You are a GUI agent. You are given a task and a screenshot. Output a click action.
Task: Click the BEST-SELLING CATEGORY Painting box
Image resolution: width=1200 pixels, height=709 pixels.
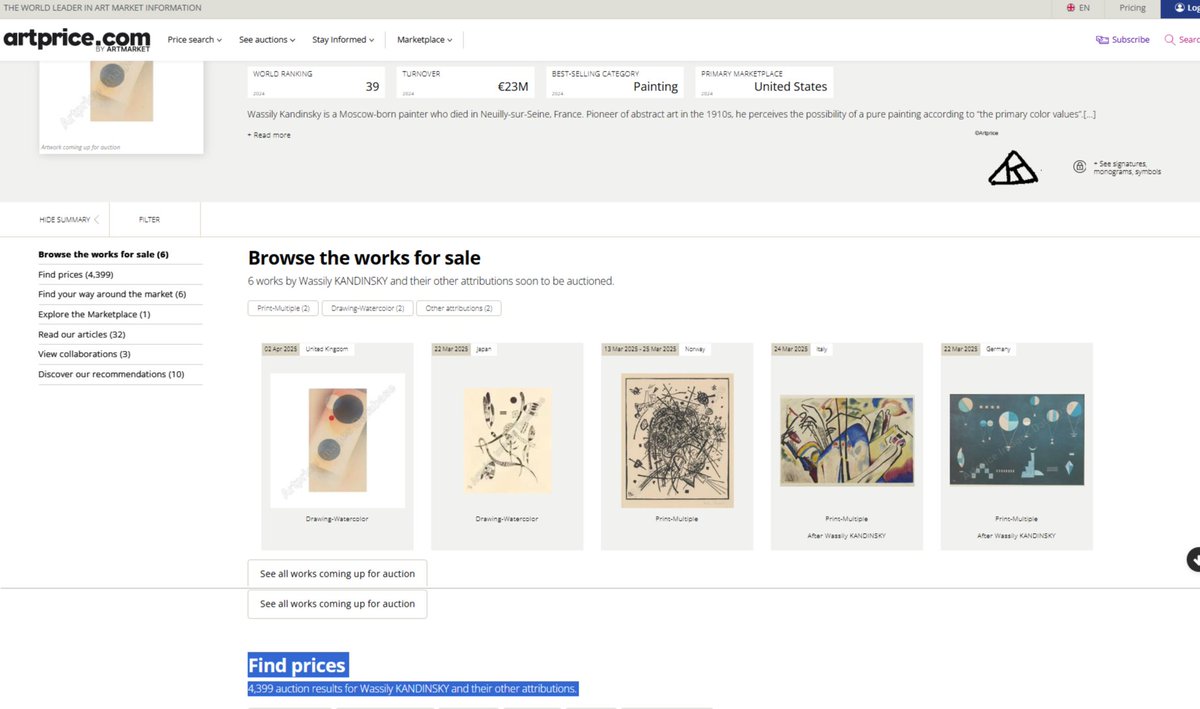click(615, 82)
